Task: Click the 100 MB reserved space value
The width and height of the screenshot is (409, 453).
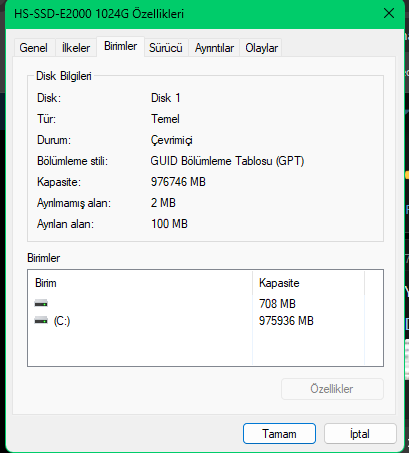Action: click(170, 224)
